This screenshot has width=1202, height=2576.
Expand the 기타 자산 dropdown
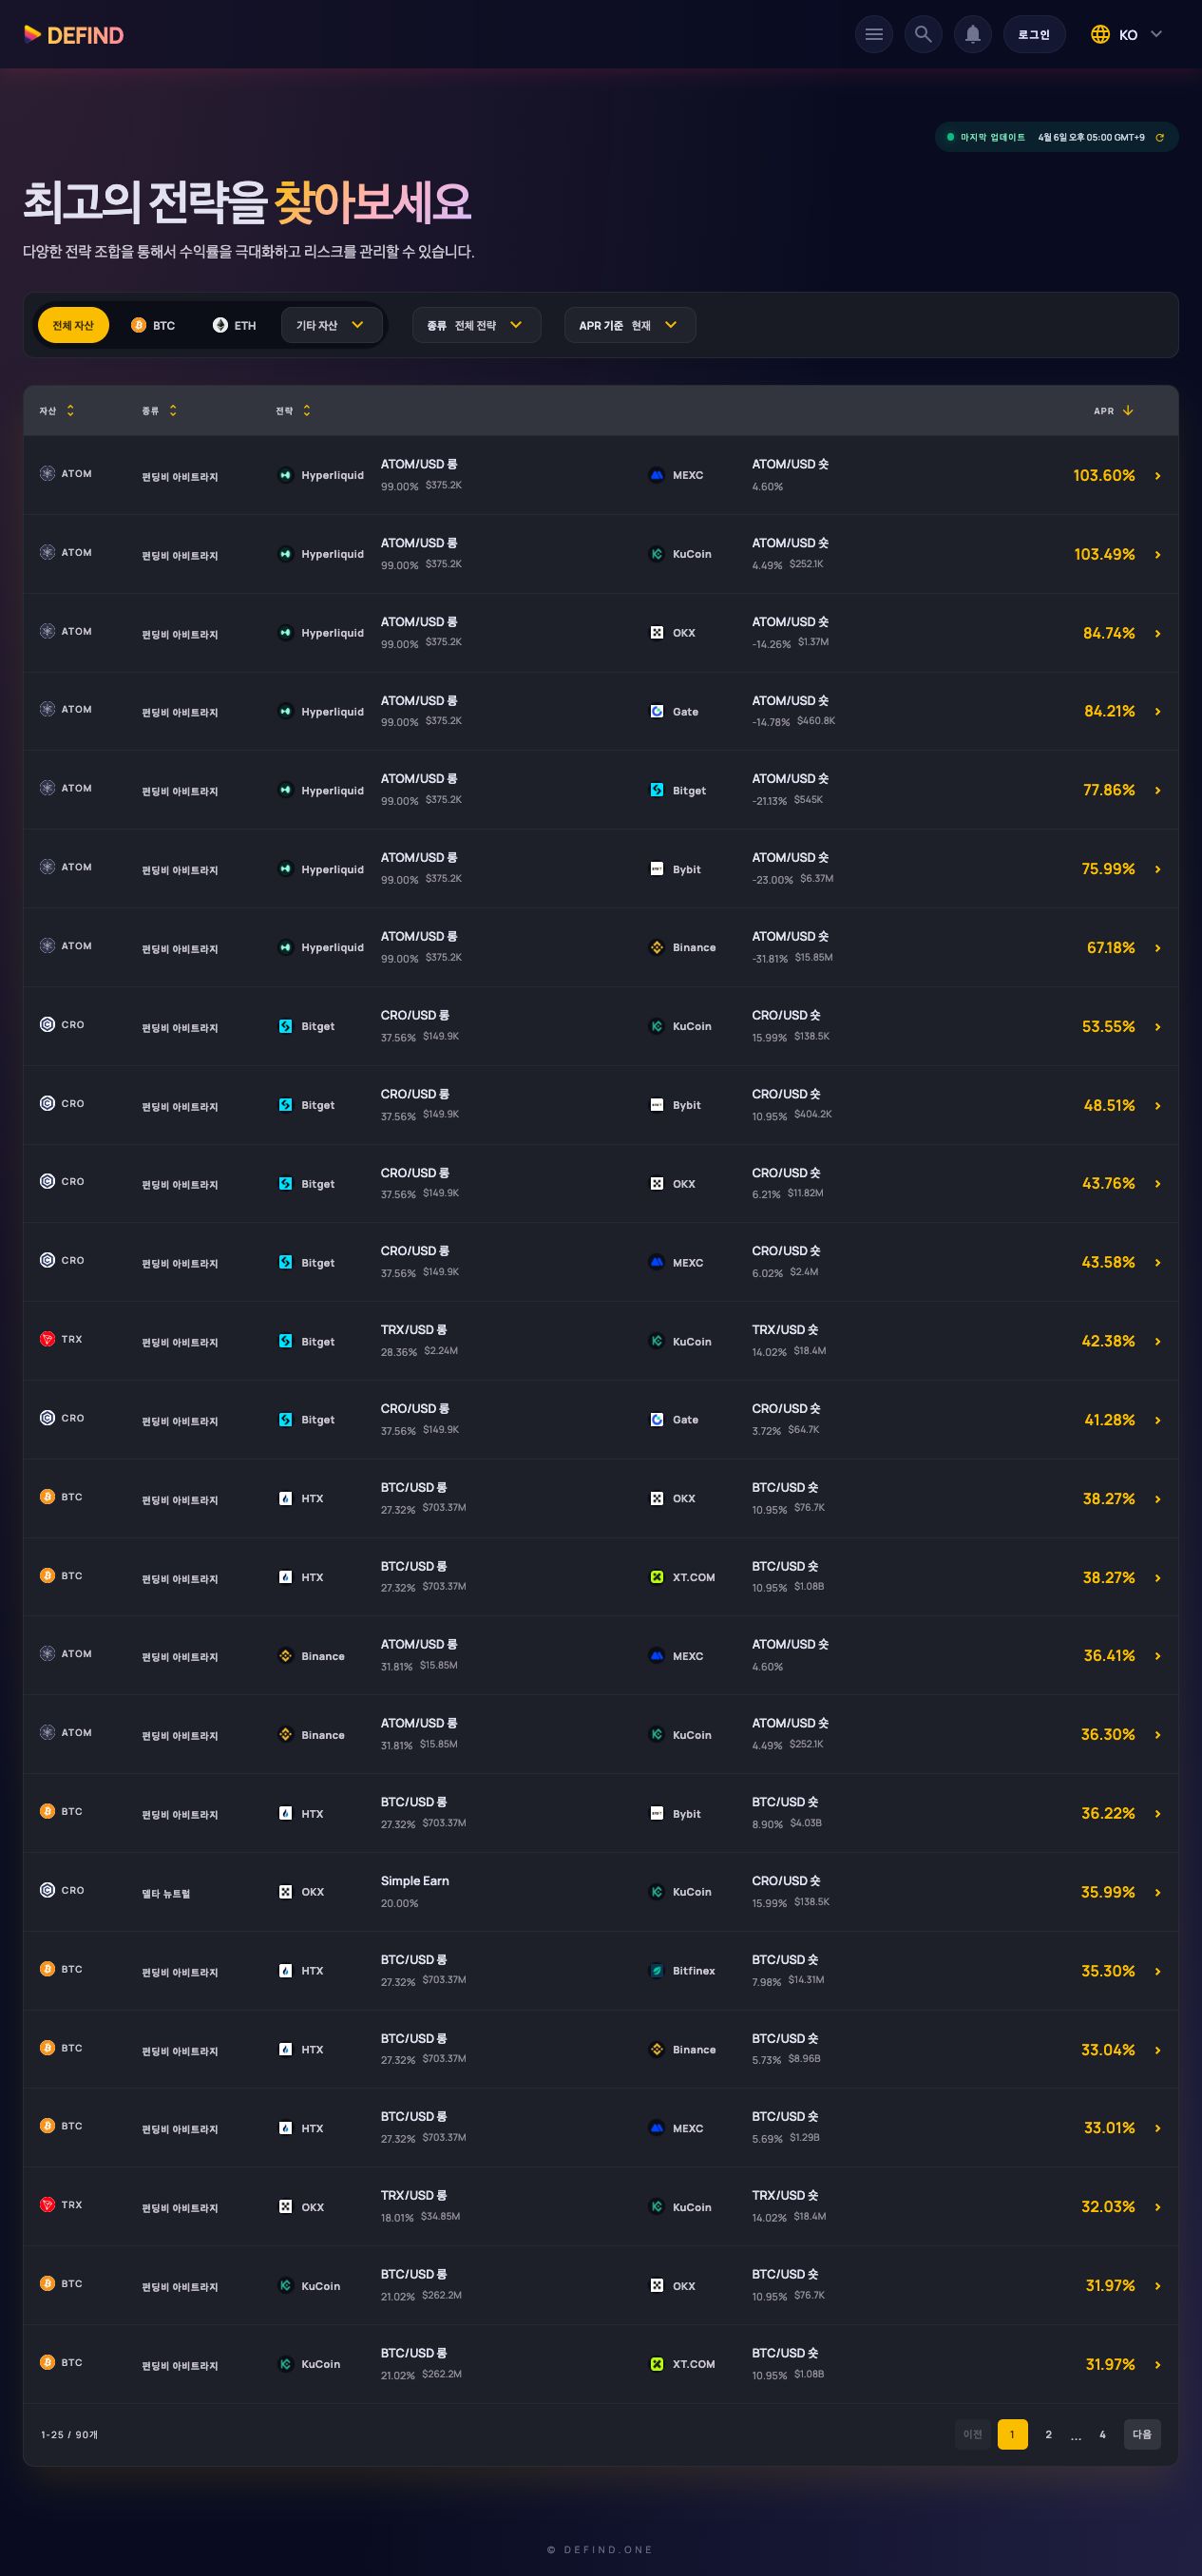tap(331, 325)
